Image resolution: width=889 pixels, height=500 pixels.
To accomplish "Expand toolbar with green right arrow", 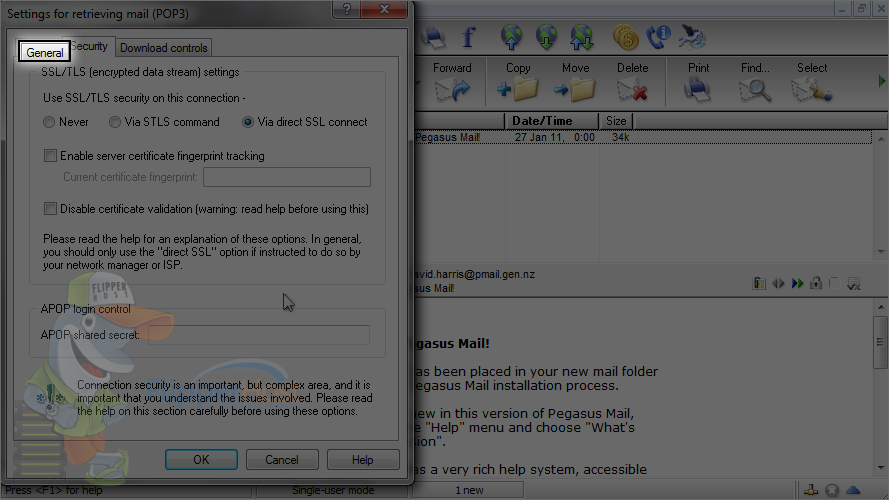I will pos(882,81).
